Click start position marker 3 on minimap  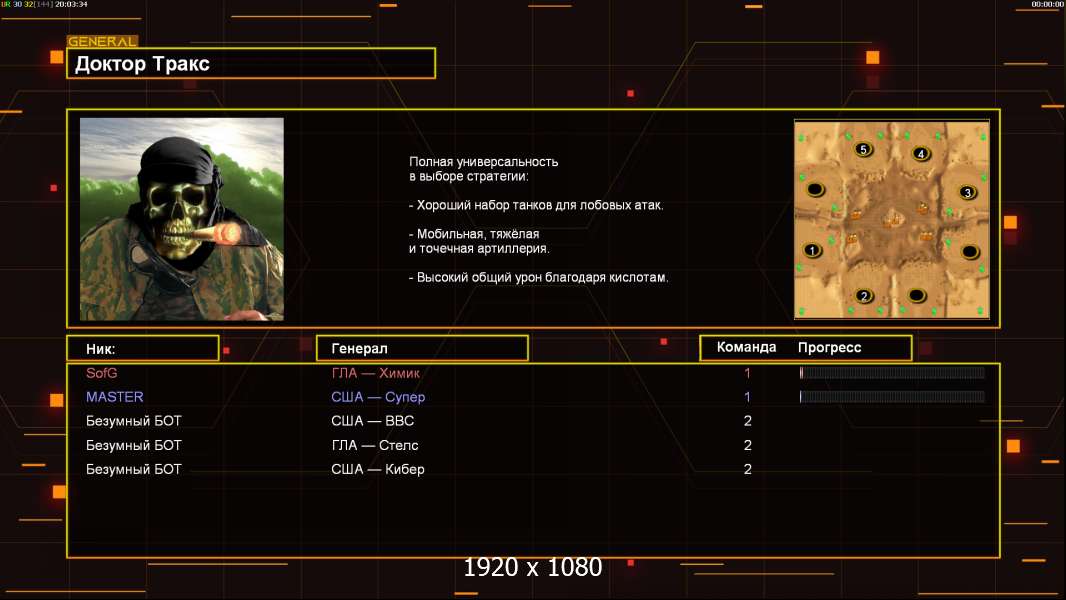click(x=967, y=192)
